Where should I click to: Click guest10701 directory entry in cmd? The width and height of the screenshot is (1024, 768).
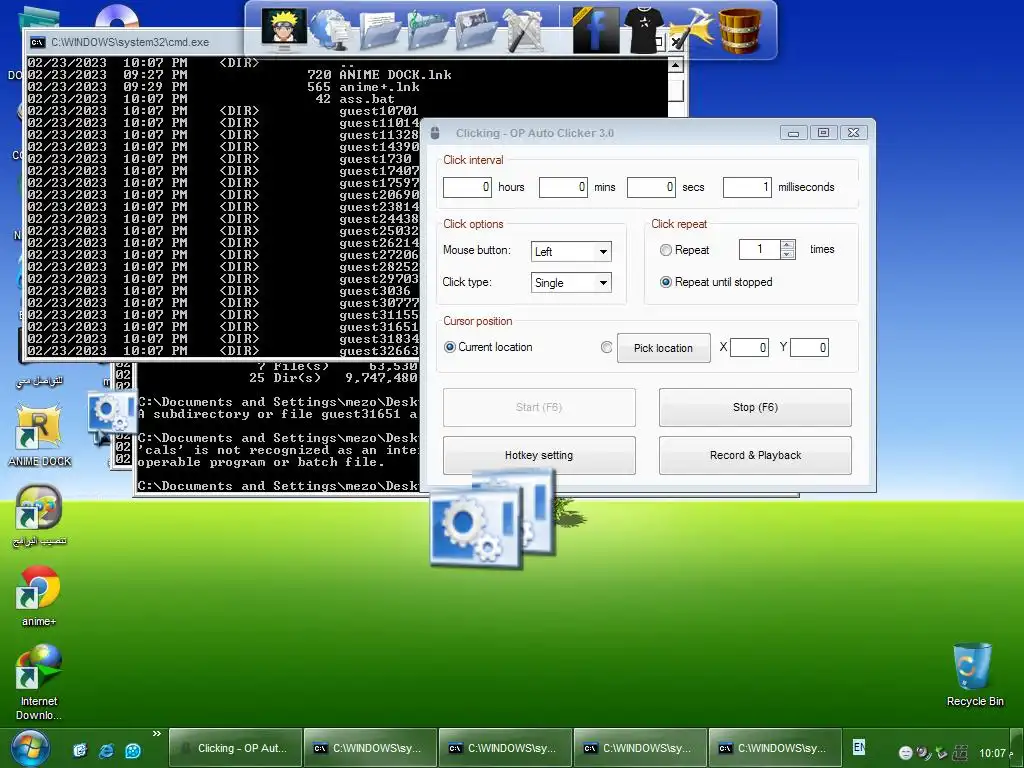tap(378, 111)
